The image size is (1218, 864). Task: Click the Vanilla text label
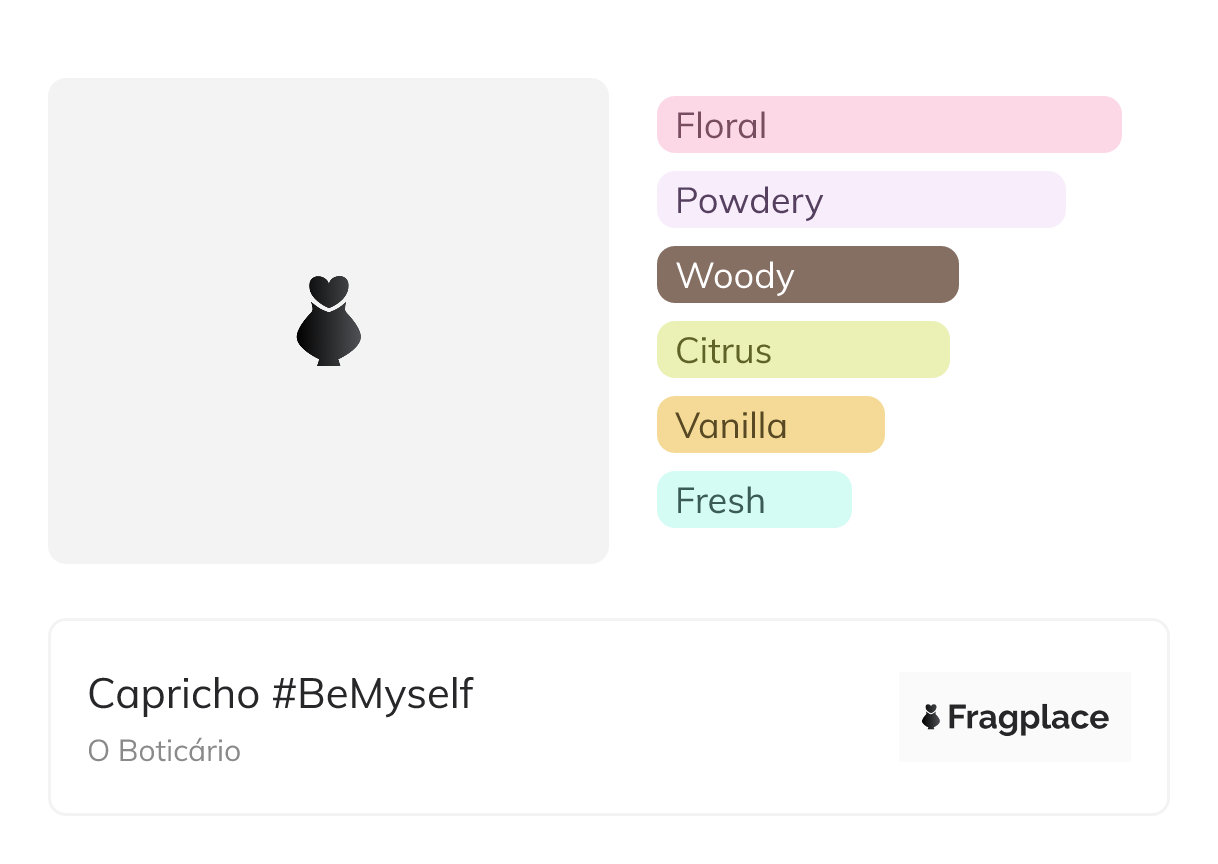pyautogui.click(x=731, y=426)
